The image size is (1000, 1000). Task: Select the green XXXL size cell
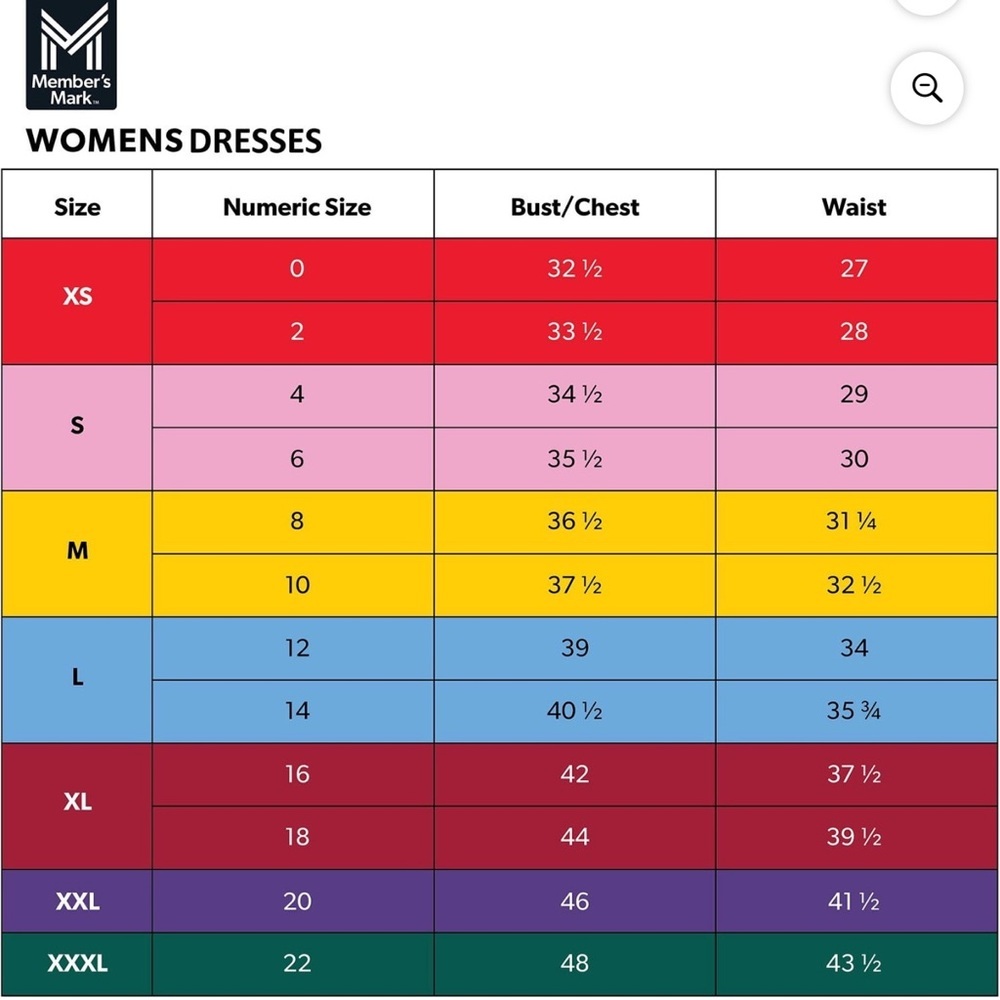coord(77,964)
